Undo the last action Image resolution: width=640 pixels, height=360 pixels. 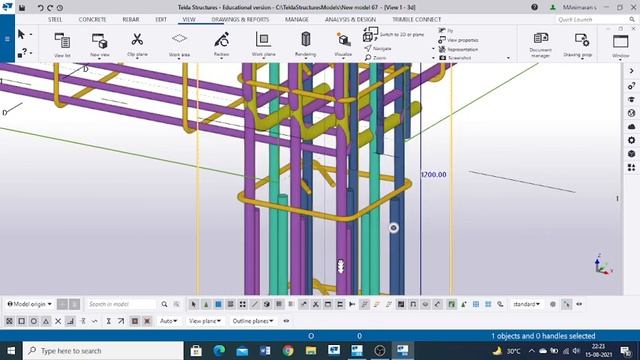click(x=40, y=7)
